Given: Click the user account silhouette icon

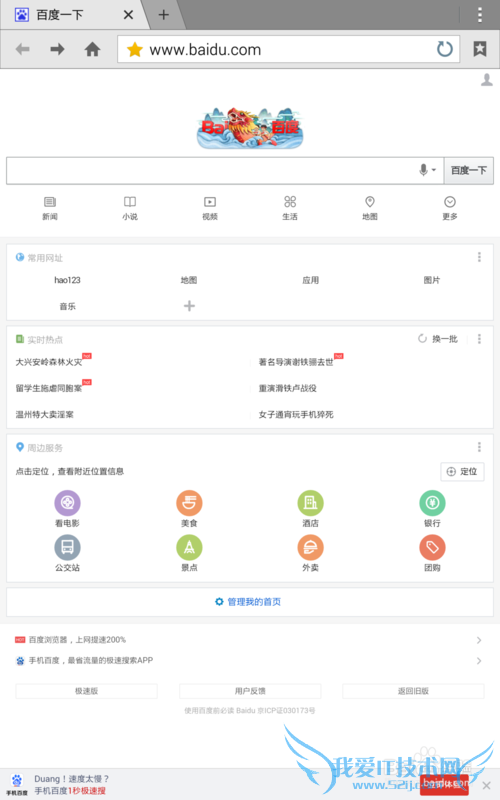Looking at the screenshot, I should pyautogui.click(x=487, y=80).
